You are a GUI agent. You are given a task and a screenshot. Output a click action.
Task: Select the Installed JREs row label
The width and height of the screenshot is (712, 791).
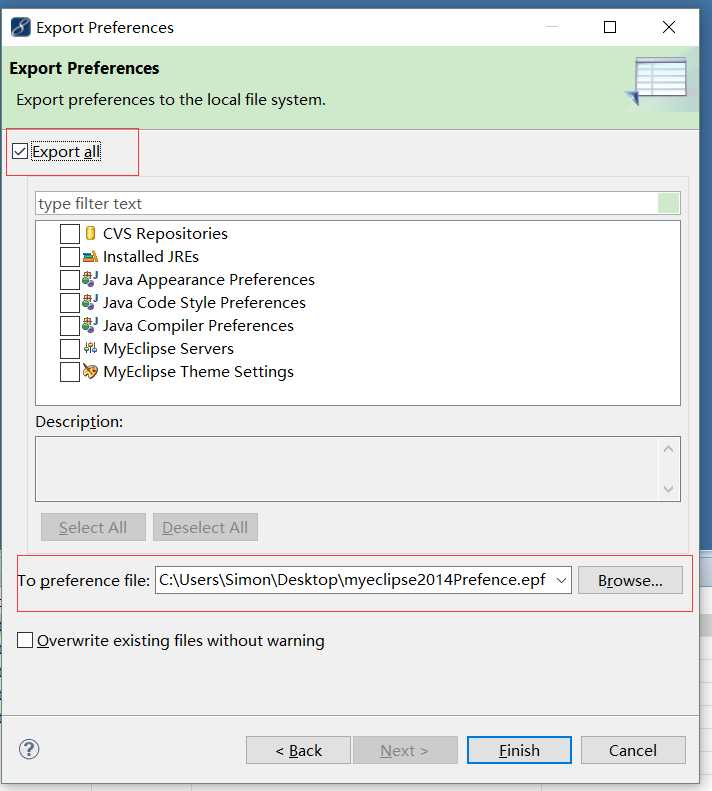pyautogui.click(x=151, y=257)
